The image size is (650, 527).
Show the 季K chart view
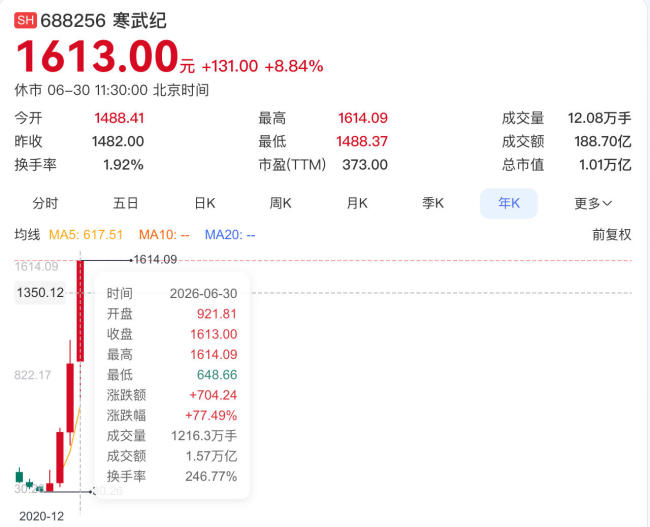click(433, 203)
